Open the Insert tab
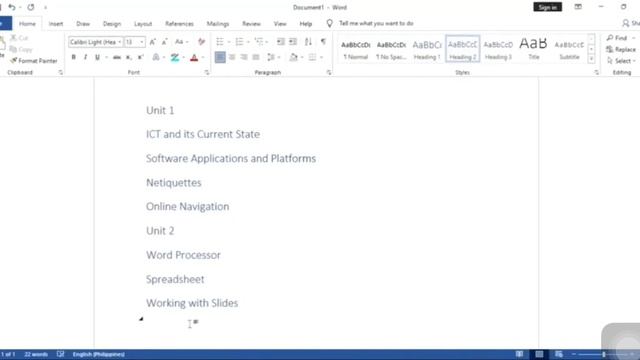This screenshot has width=640, height=360. pos(56,24)
